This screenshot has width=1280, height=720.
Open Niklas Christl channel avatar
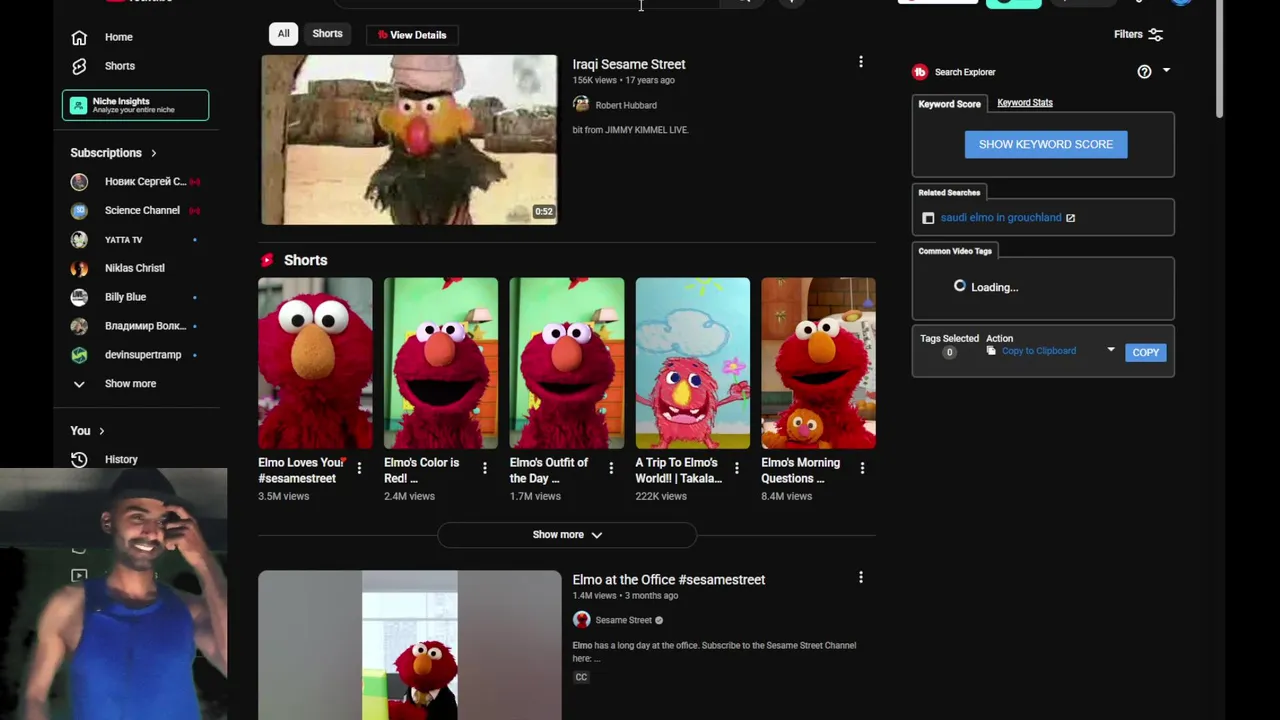79,268
